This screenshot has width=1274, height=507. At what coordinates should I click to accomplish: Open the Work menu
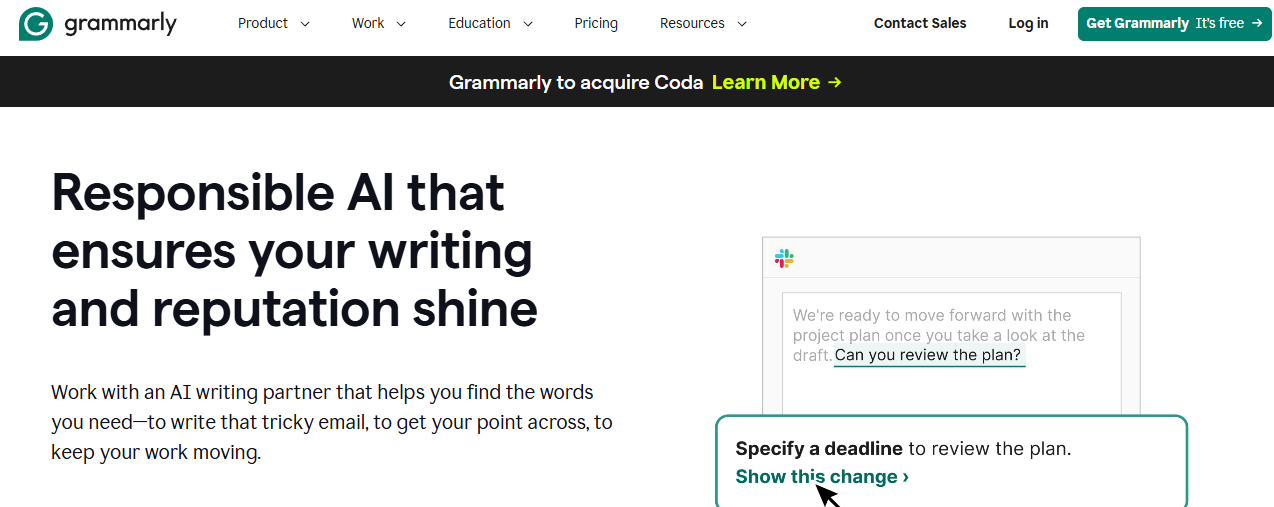pyautogui.click(x=368, y=23)
